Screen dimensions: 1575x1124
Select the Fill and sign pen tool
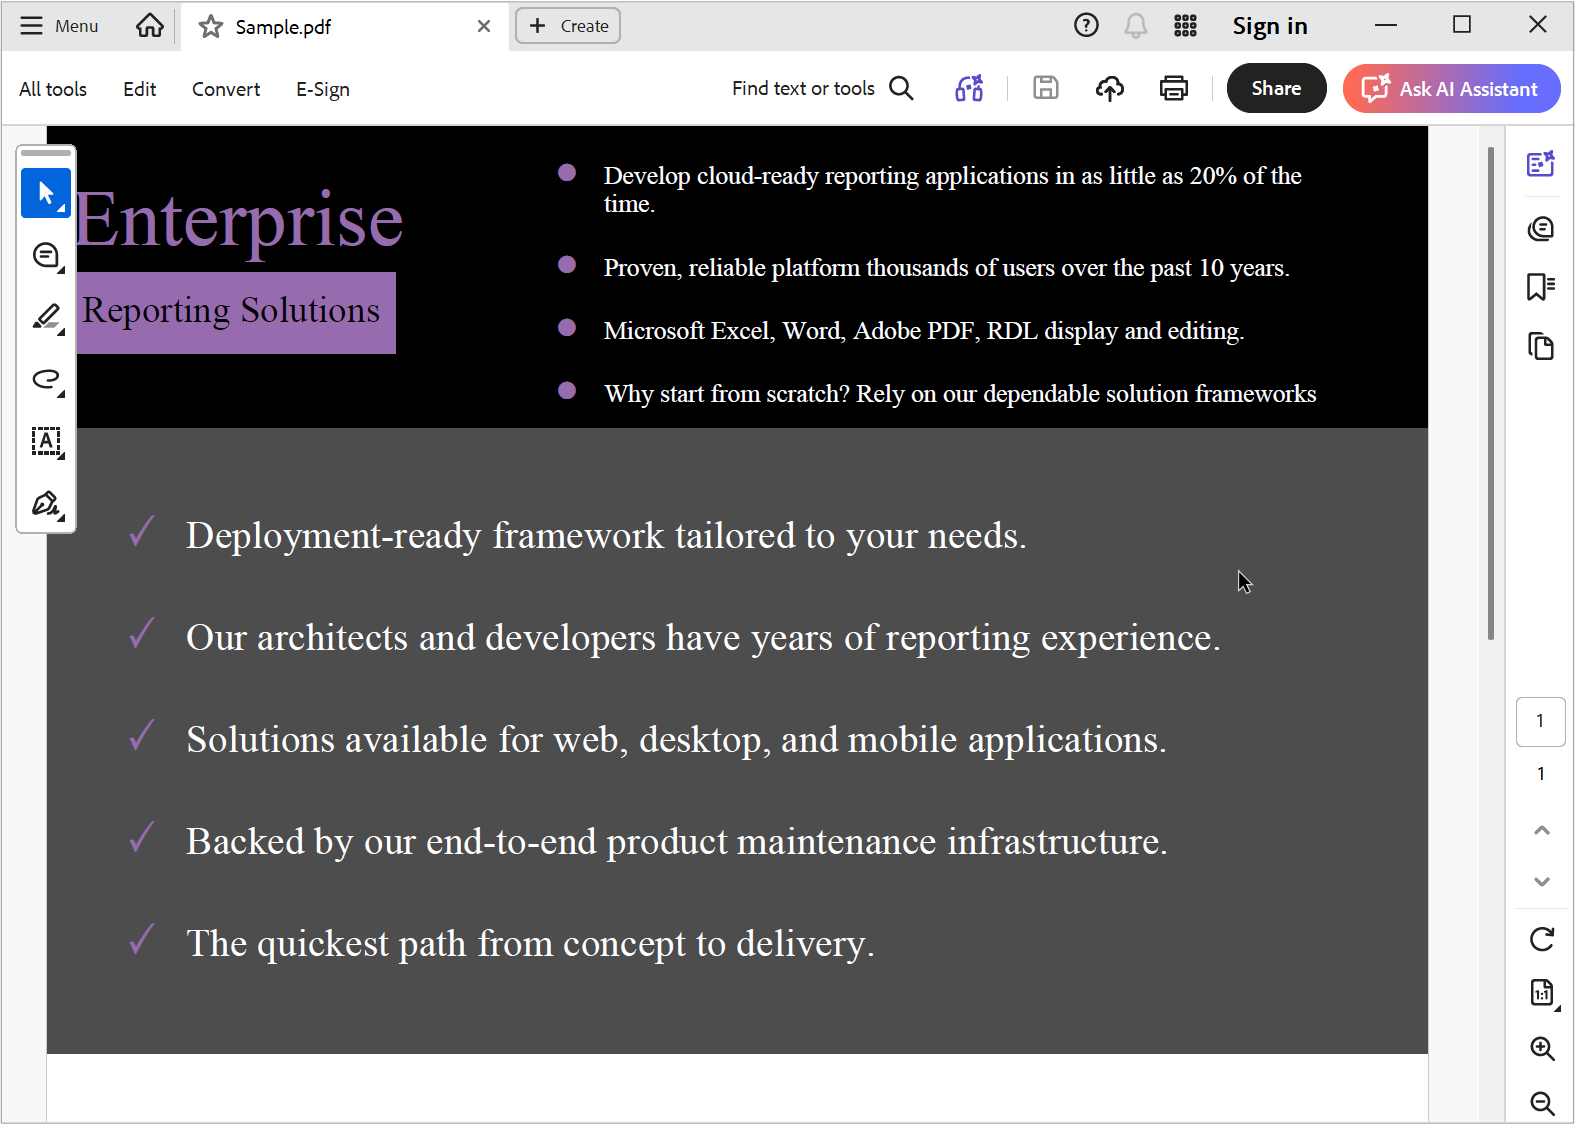[x=46, y=503]
